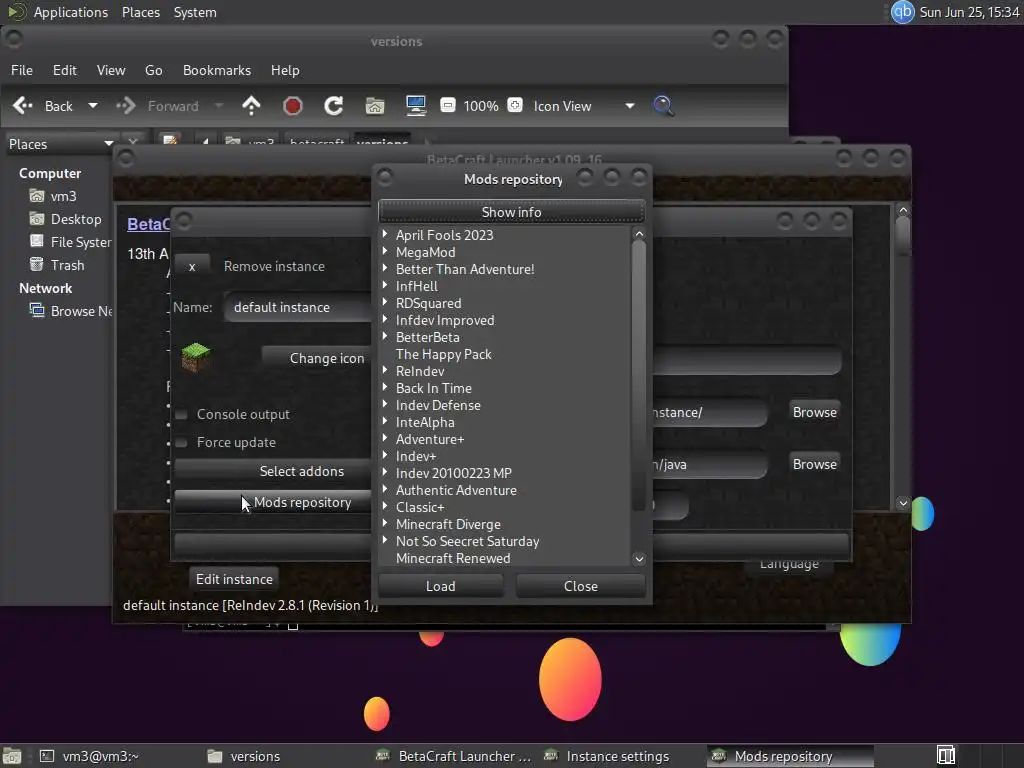Click Load in Mods repository
The image size is (1024, 768).
point(441,586)
